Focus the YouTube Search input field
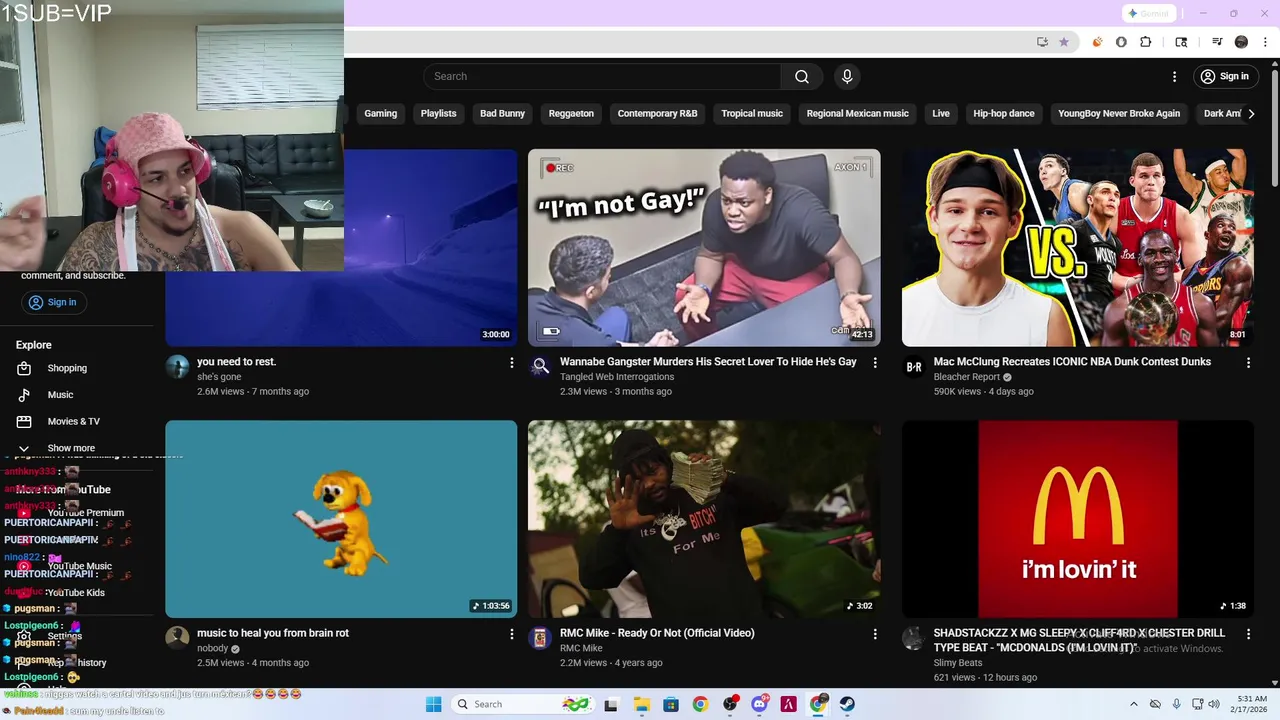Viewport: 1280px width, 720px height. tap(603, 77)
